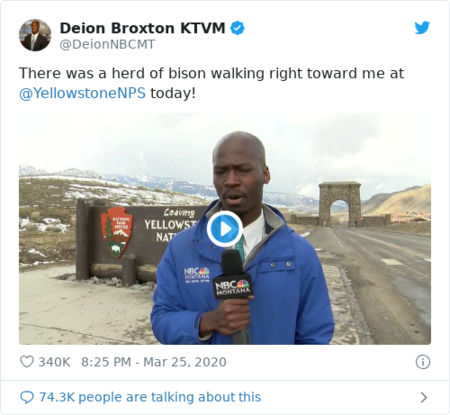Click the Deion Broxton KTVM display name
Screen dimensions: 450x415
point(143,28)
